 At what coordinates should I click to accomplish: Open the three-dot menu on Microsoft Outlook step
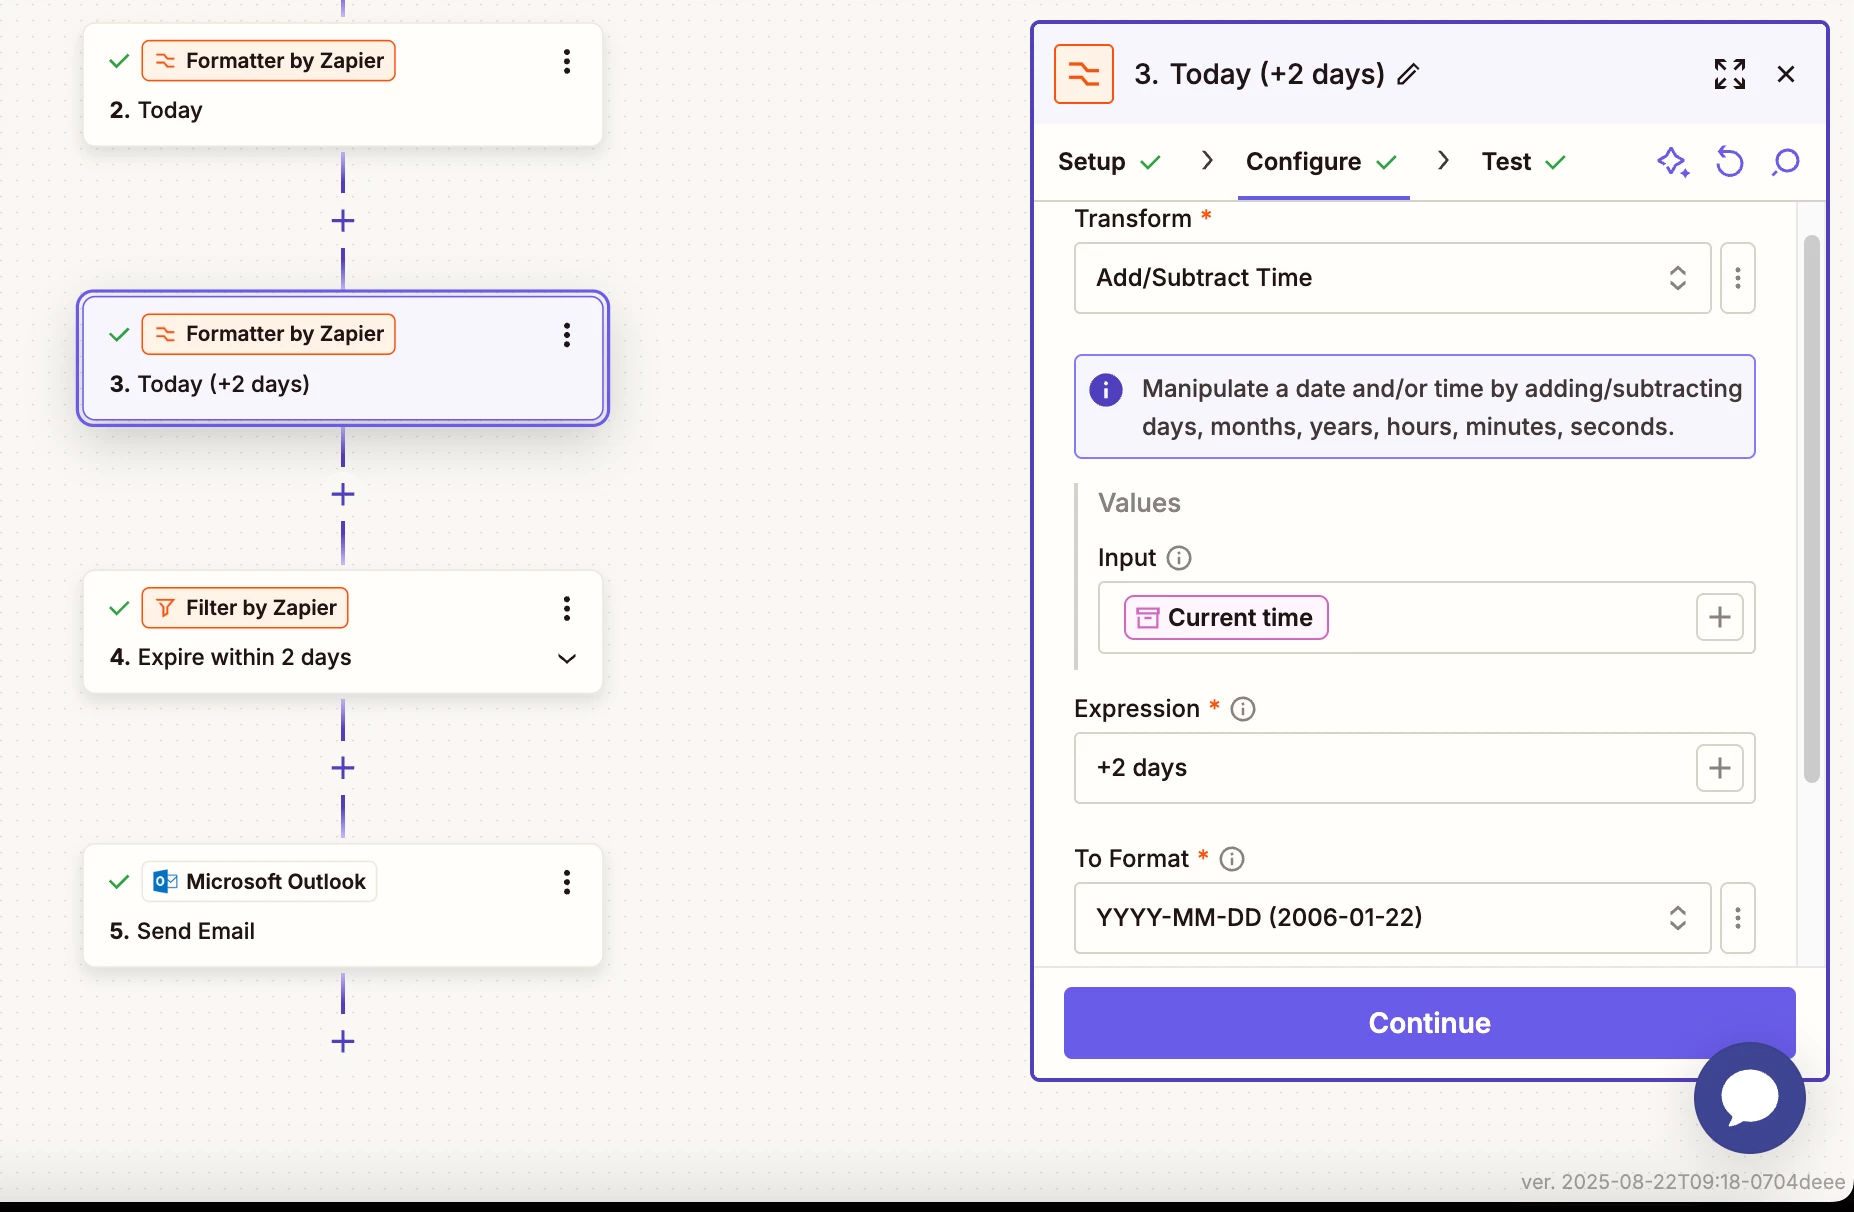567,882
